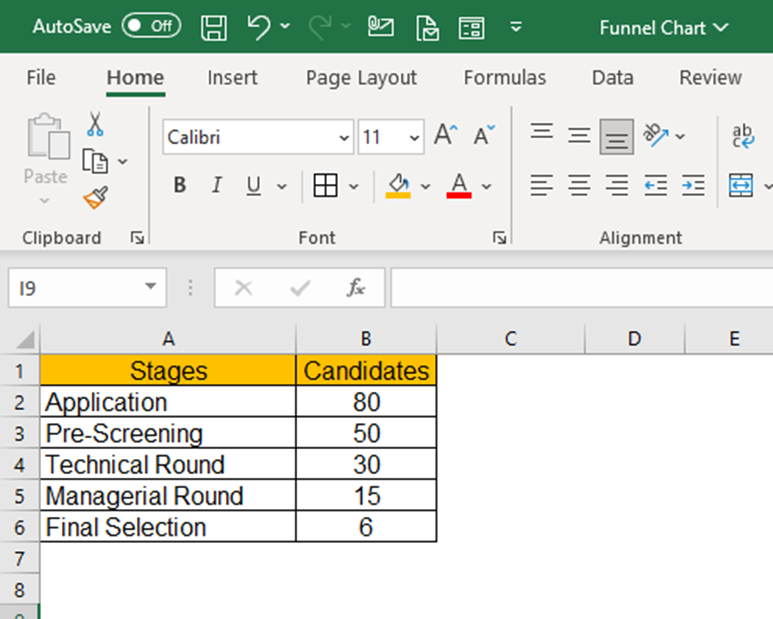Open the Name Box dropdown arrow
Image resolution: width=773 pixels, height=619 pixels.
150,286
